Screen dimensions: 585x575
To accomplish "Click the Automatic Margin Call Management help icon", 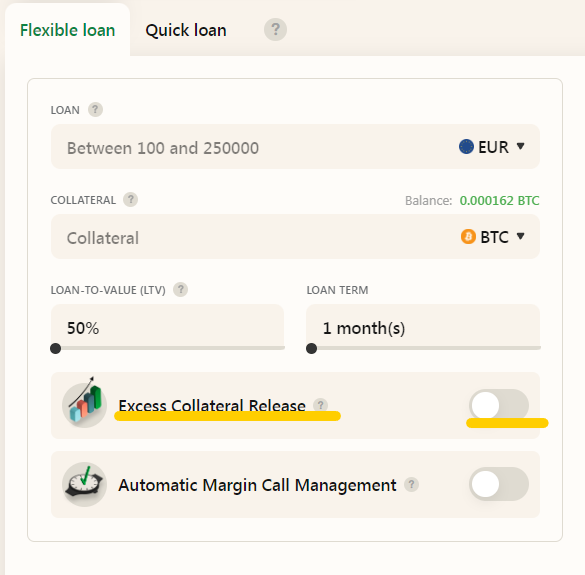I will coord(412,484).
